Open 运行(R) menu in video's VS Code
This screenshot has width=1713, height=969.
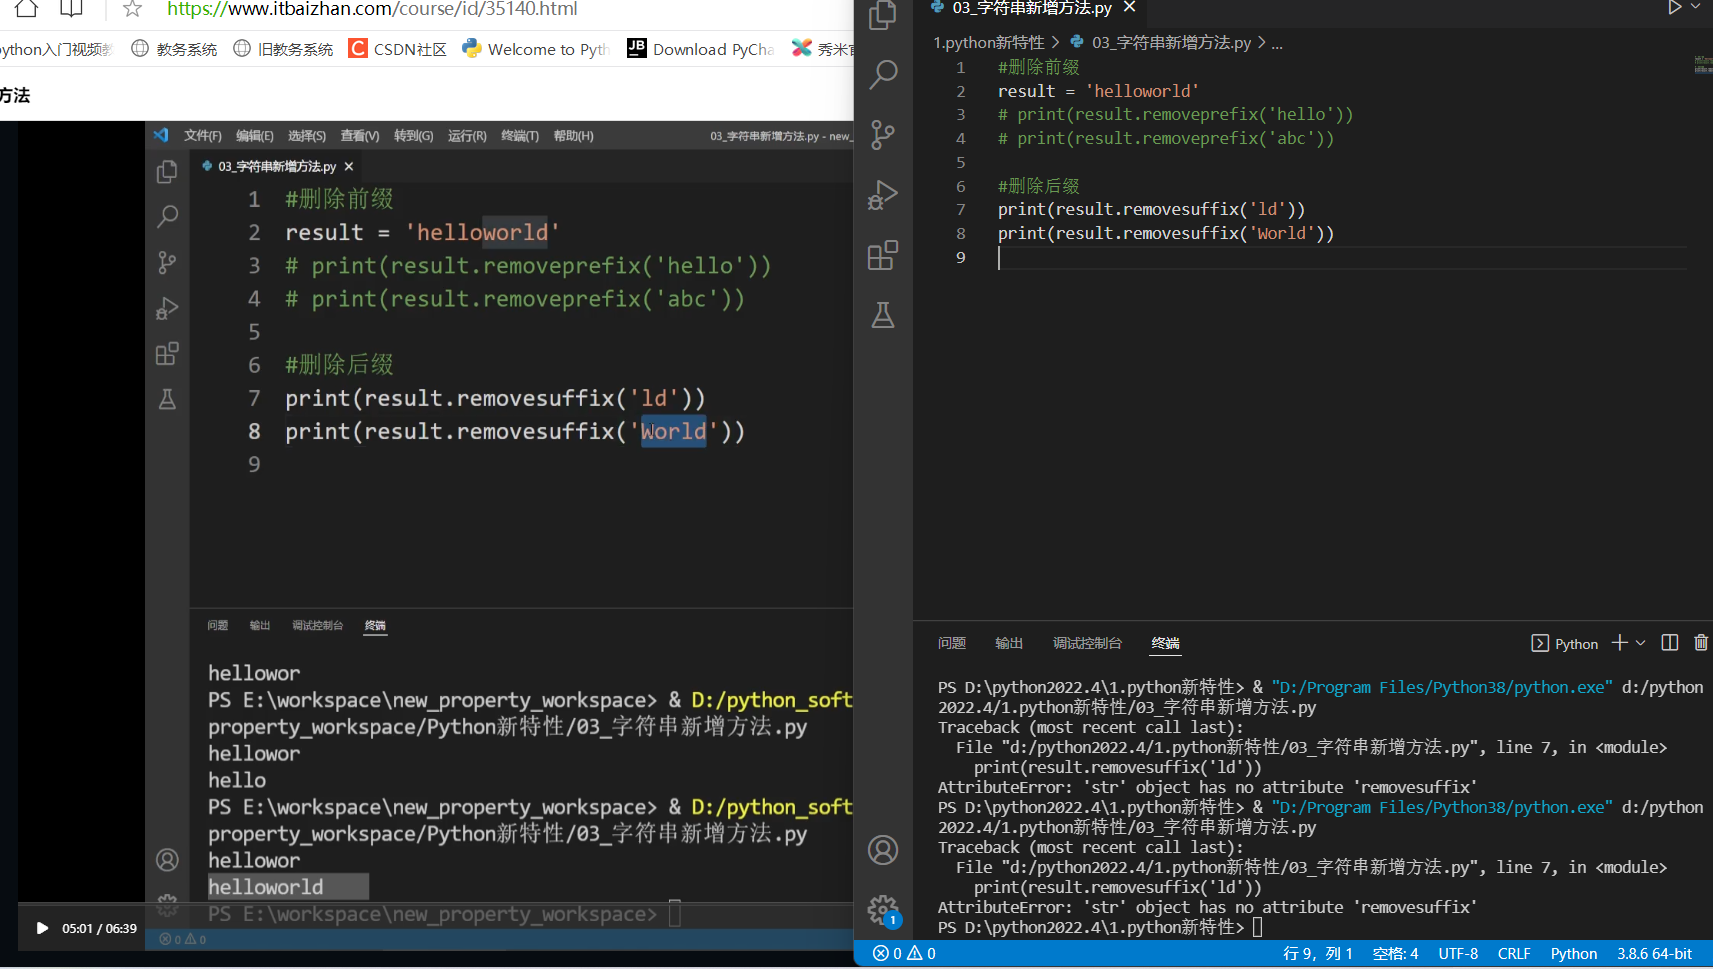(x=467, y=136)
